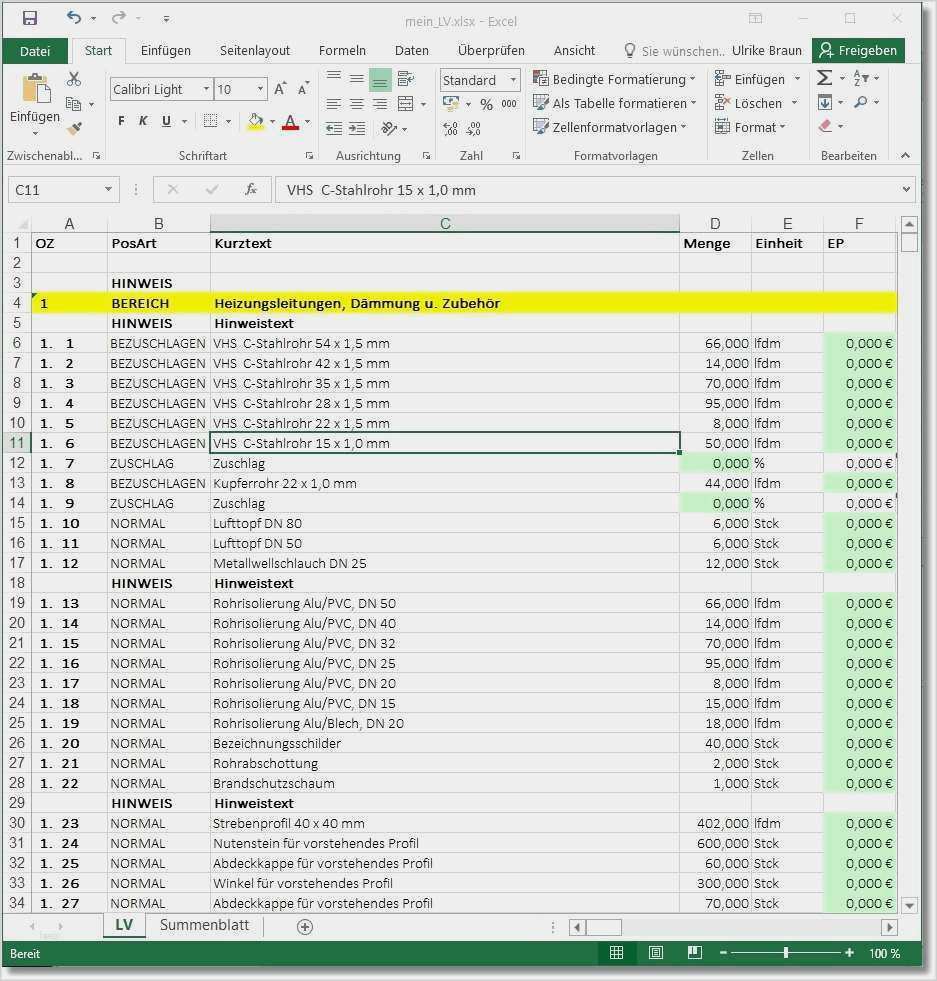Switch to the Summenblatt sheet tab
937x981 pixels.
(x=204, y=925)
